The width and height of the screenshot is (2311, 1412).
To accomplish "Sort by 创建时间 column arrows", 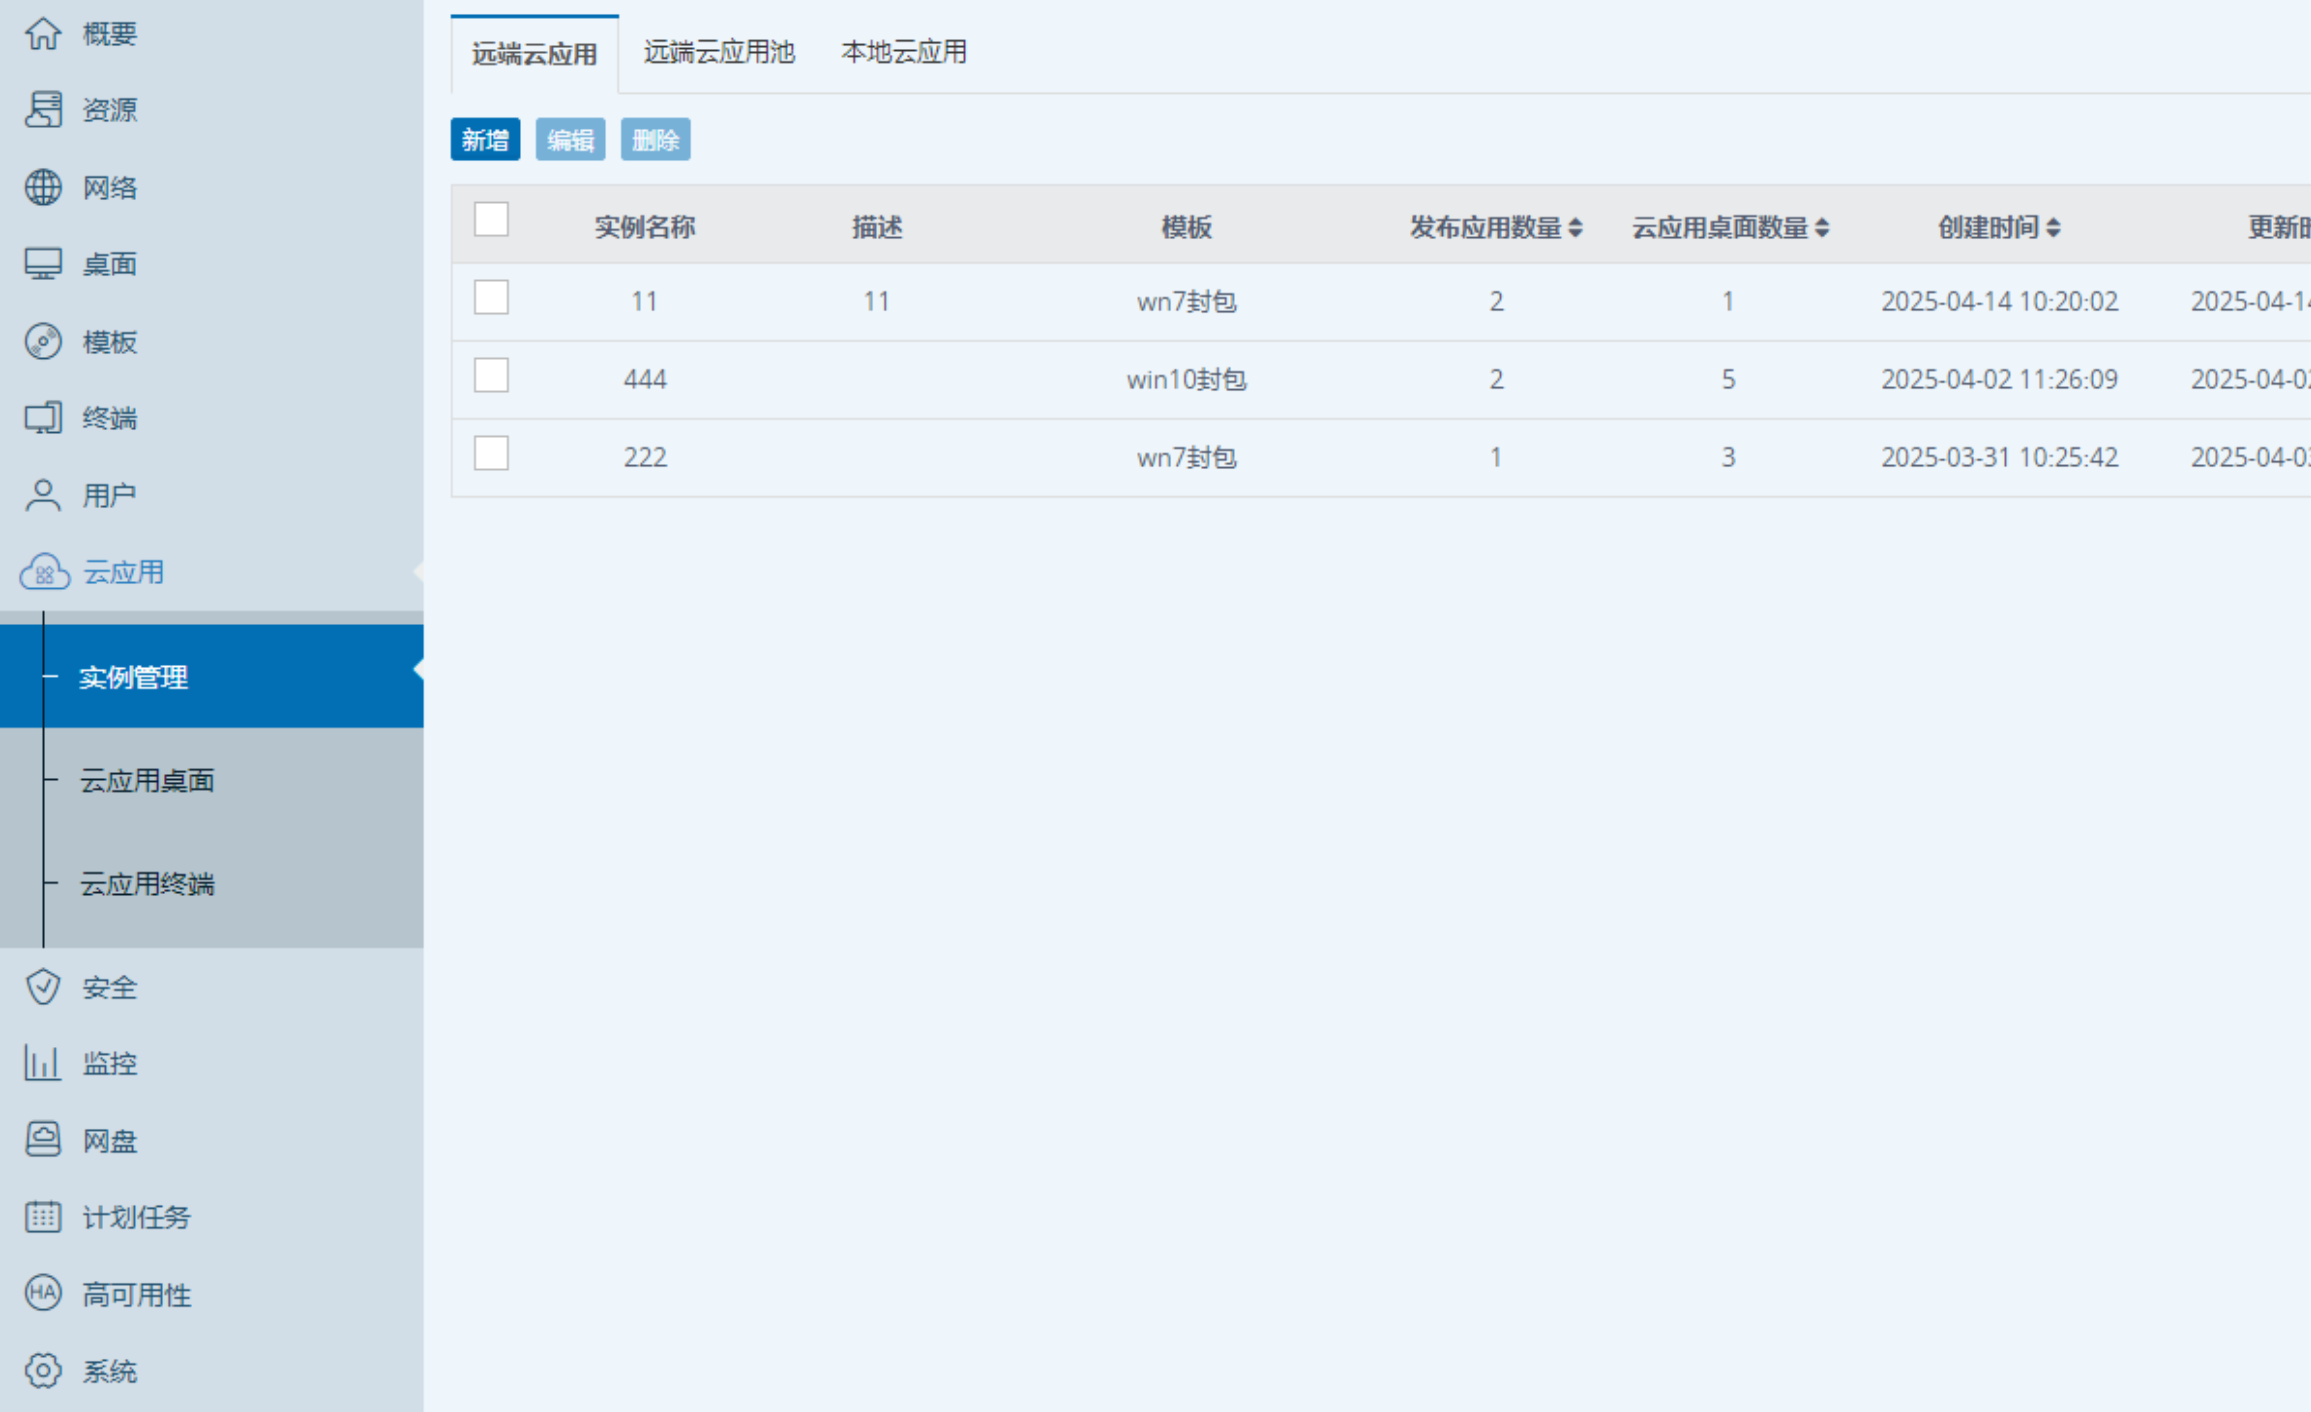I will point(2053,228).
